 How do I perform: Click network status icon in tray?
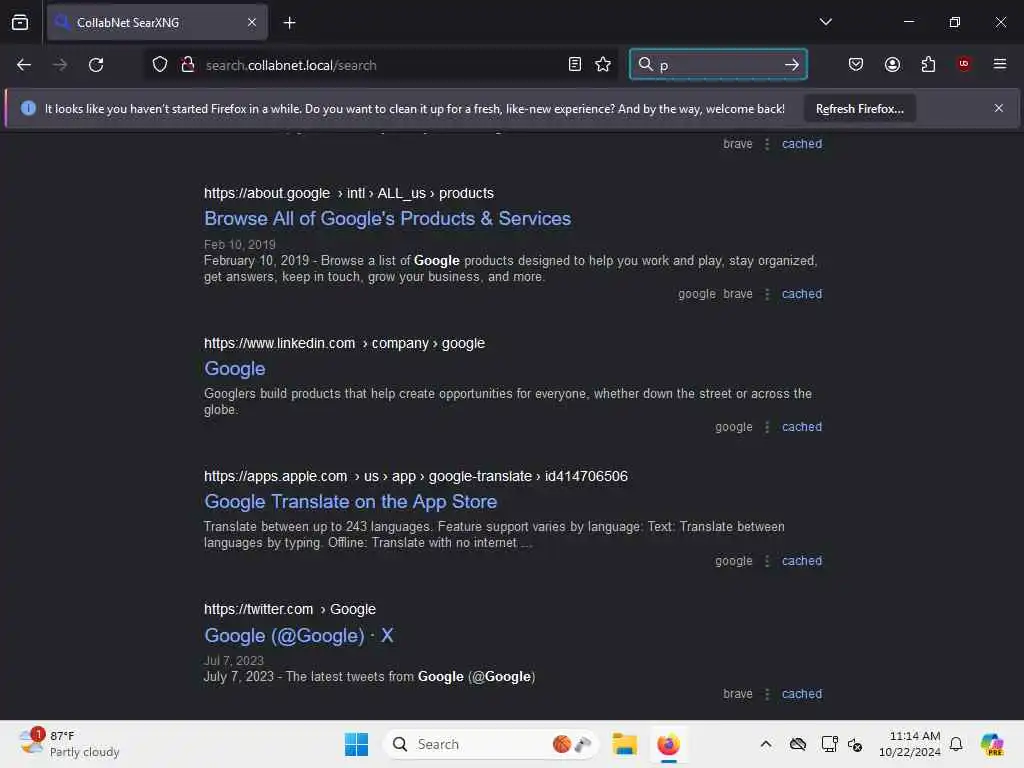829,744
